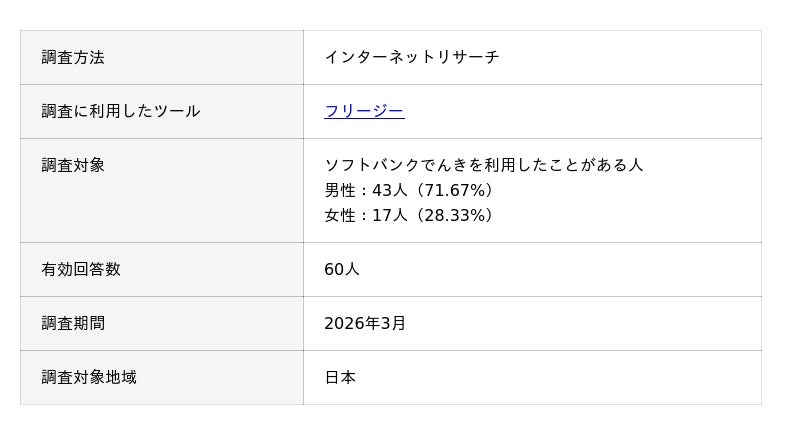Select the 日本 region value

(340, 377)
